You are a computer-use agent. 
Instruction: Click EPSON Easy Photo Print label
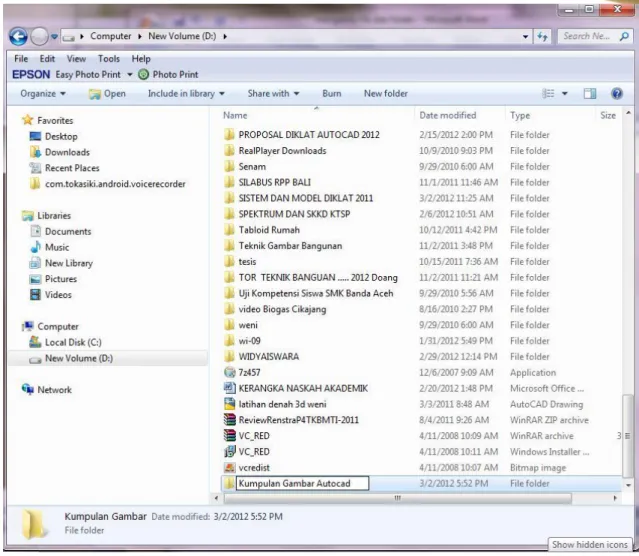click(x=66, y=75)
